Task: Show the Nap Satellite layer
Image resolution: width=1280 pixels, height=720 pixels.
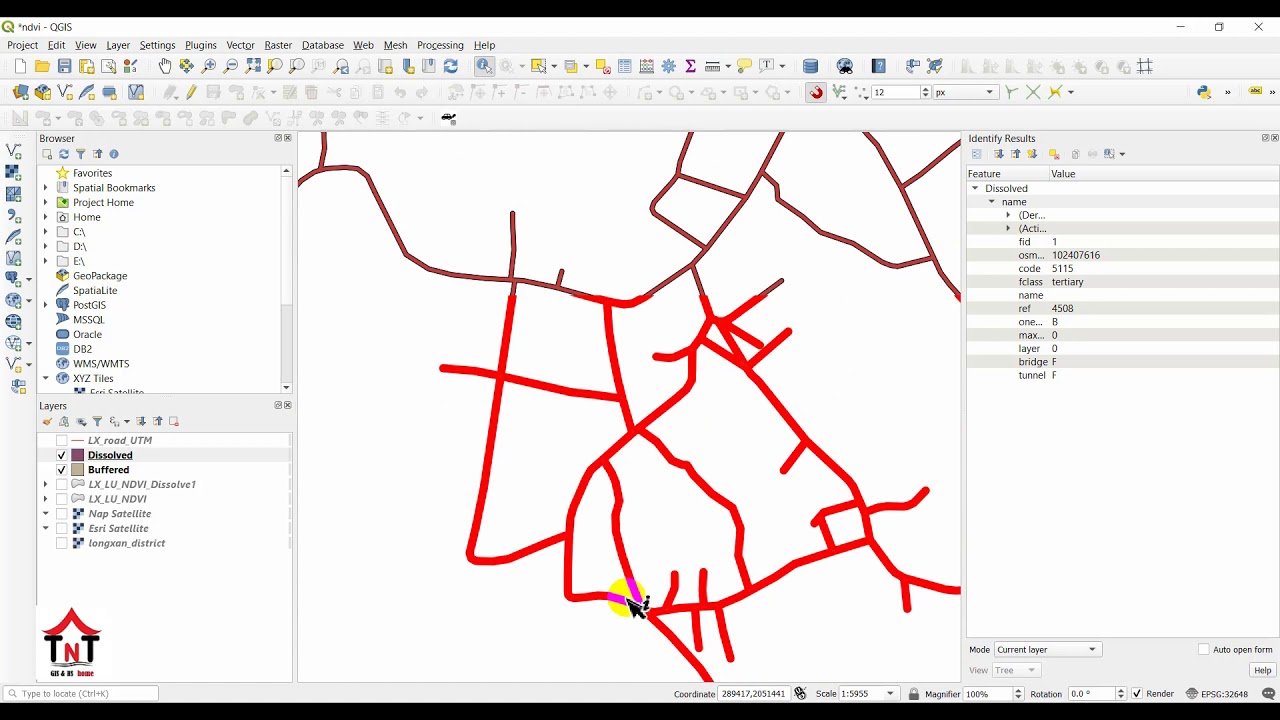Action: pos(62,514)
